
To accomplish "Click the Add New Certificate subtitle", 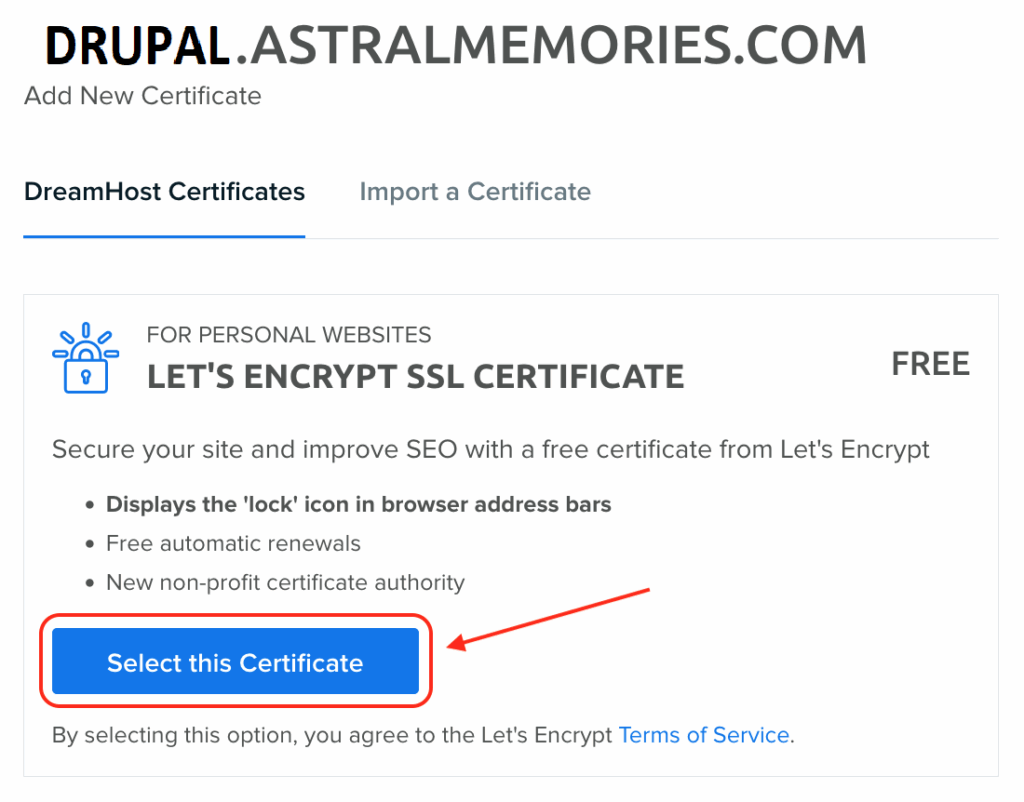I will (143, 96).
